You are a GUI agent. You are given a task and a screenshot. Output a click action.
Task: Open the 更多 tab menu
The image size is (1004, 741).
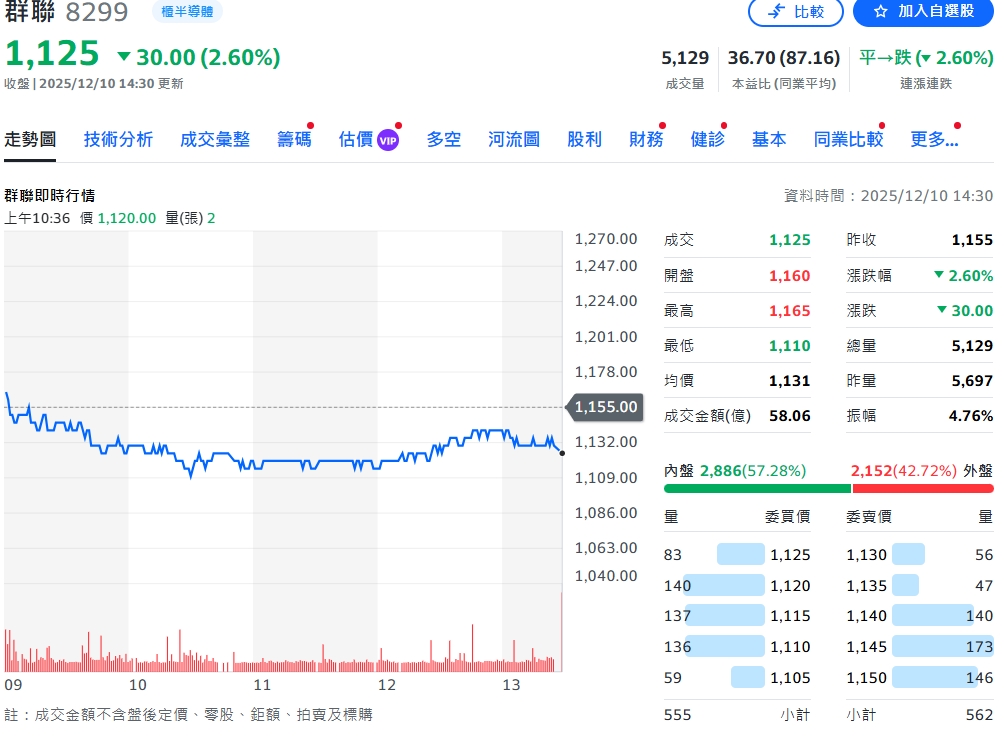coord(934,139)
